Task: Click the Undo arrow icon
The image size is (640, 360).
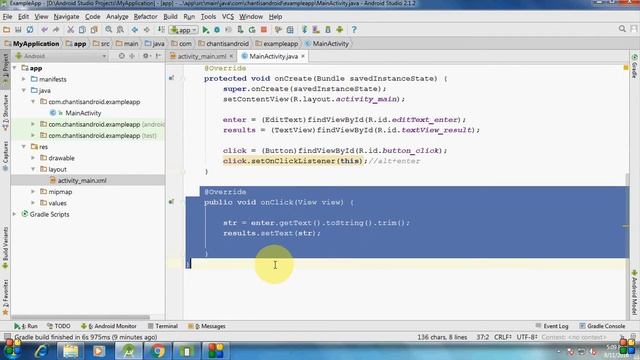Action: coord(44,29)
